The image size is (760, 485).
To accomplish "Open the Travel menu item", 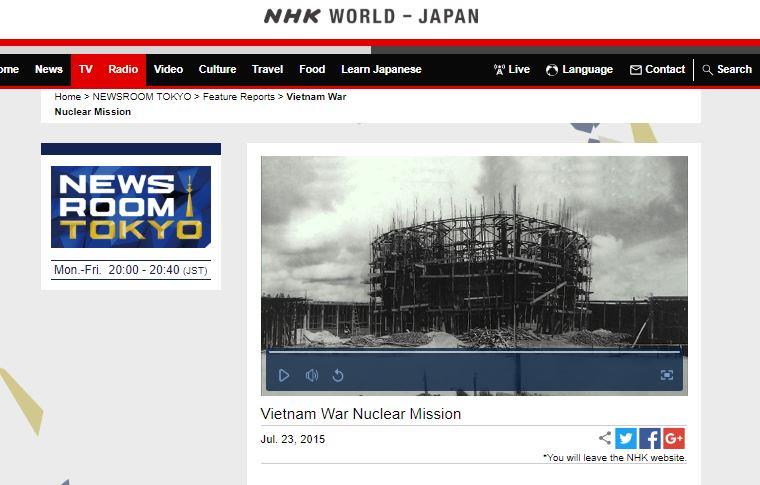I will tap(268, 69).
